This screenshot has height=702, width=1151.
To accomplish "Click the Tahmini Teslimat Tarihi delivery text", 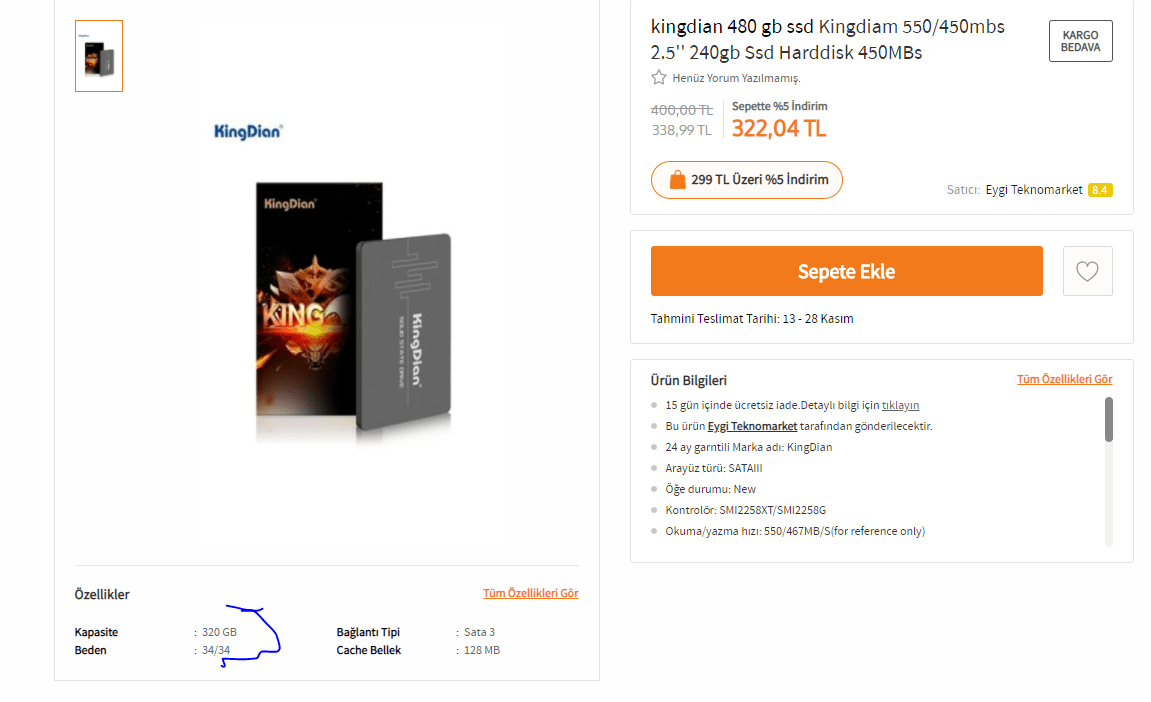I will click(x=752, y=319).
